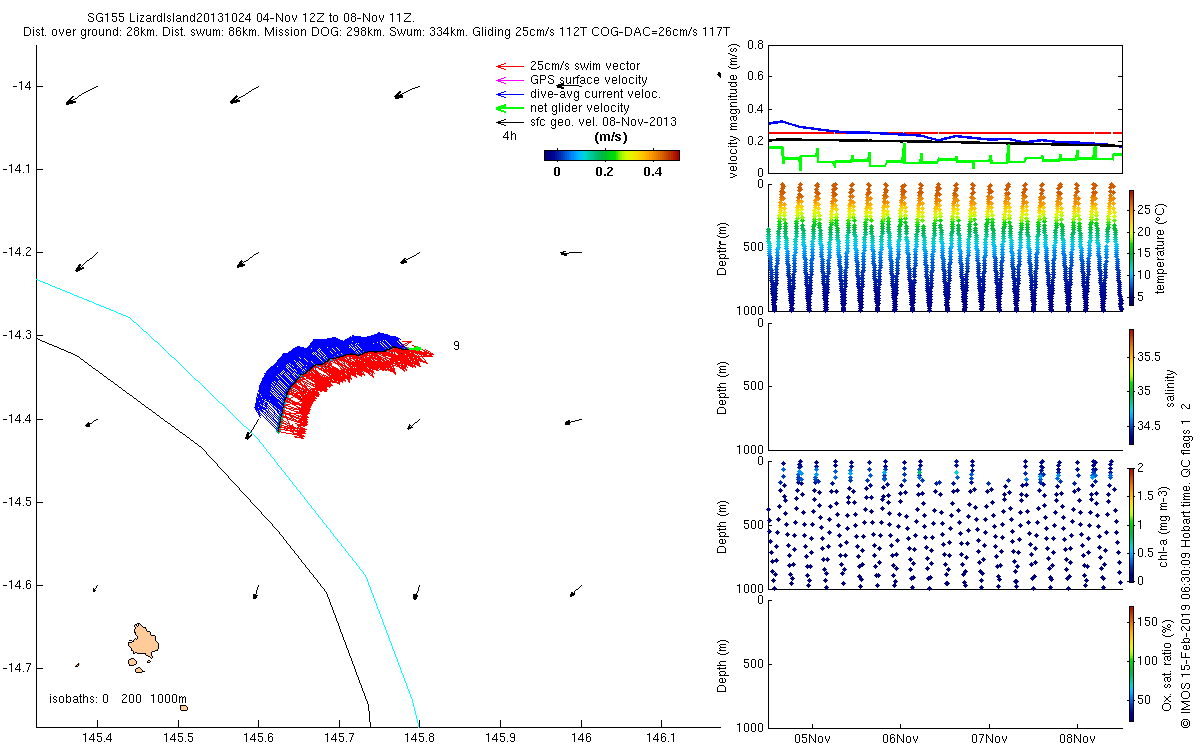Click the '150' oxygen colorbar tick
The height and width of the screenshot is (750, 1200).
1147,622
